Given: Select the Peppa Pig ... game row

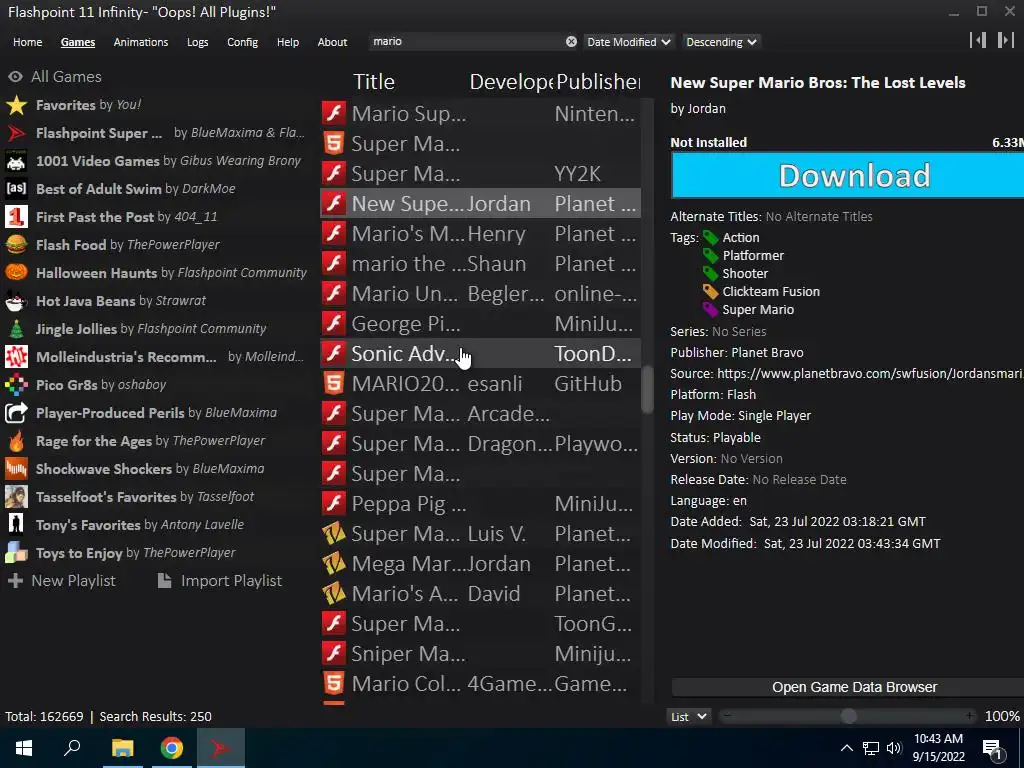Looking at the screenshot, I should tap(481, 504).
